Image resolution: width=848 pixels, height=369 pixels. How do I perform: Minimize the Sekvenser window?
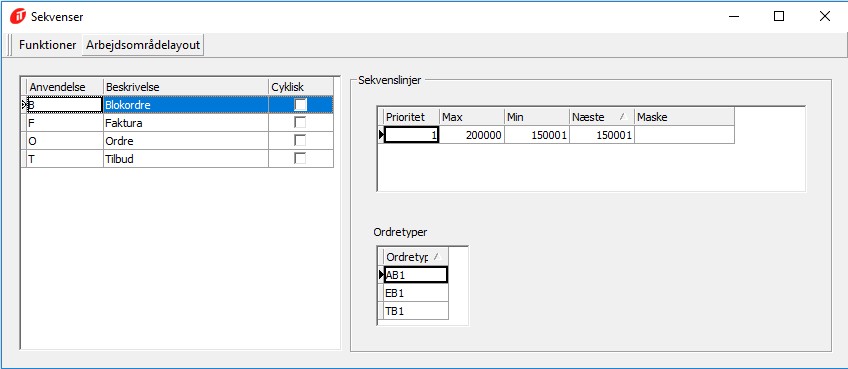click(733, 17)
